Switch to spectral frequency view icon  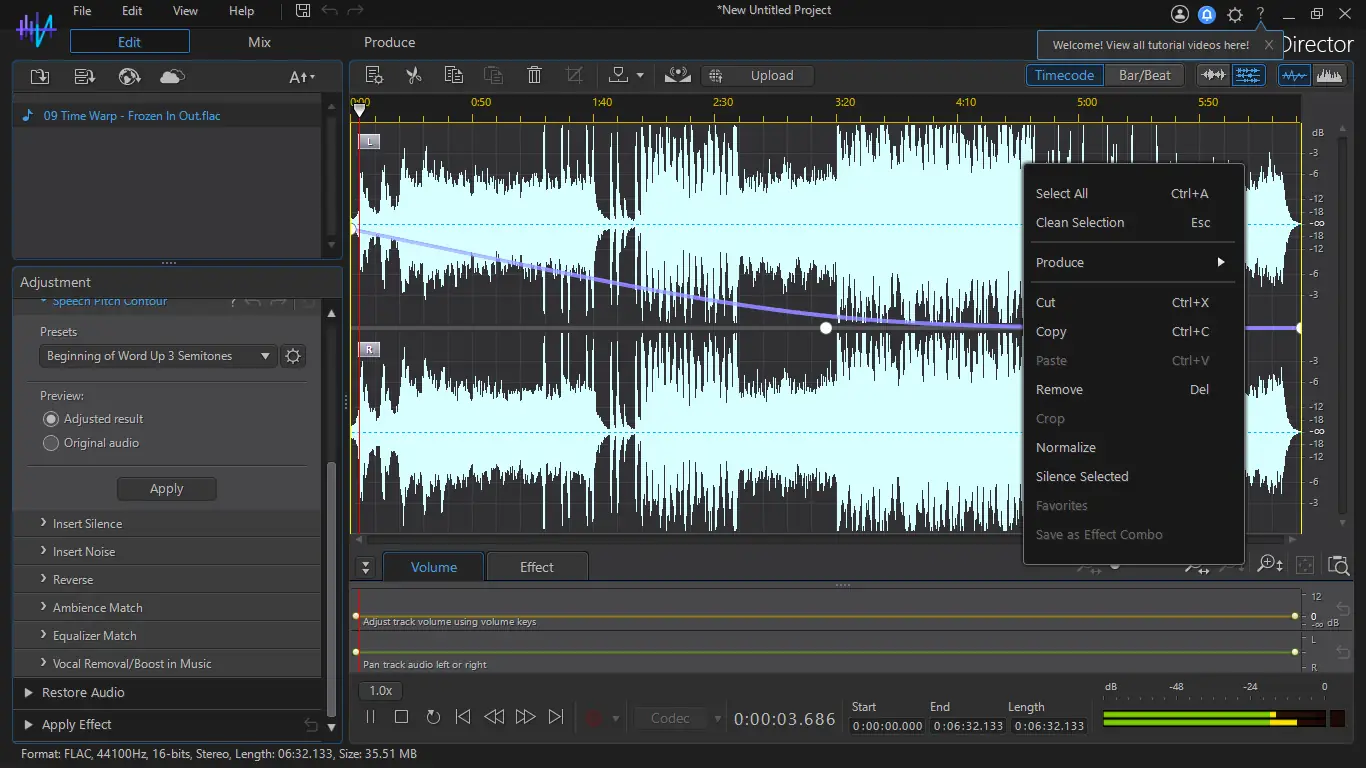coord(1329,75)
